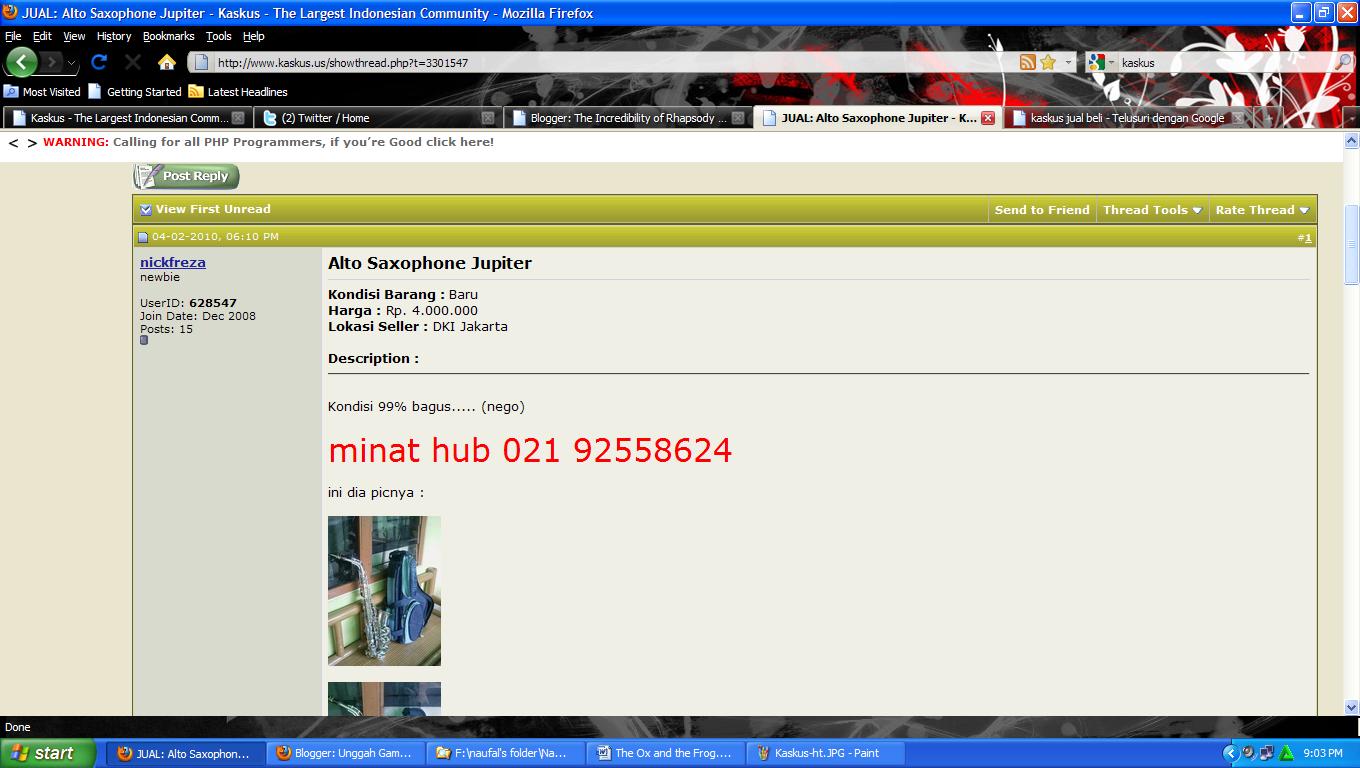The height and width of the screenshot is (768, 1360).
Task: Click the price text 'Rp. 4.000.000'
Action: [x=432, y=310]
